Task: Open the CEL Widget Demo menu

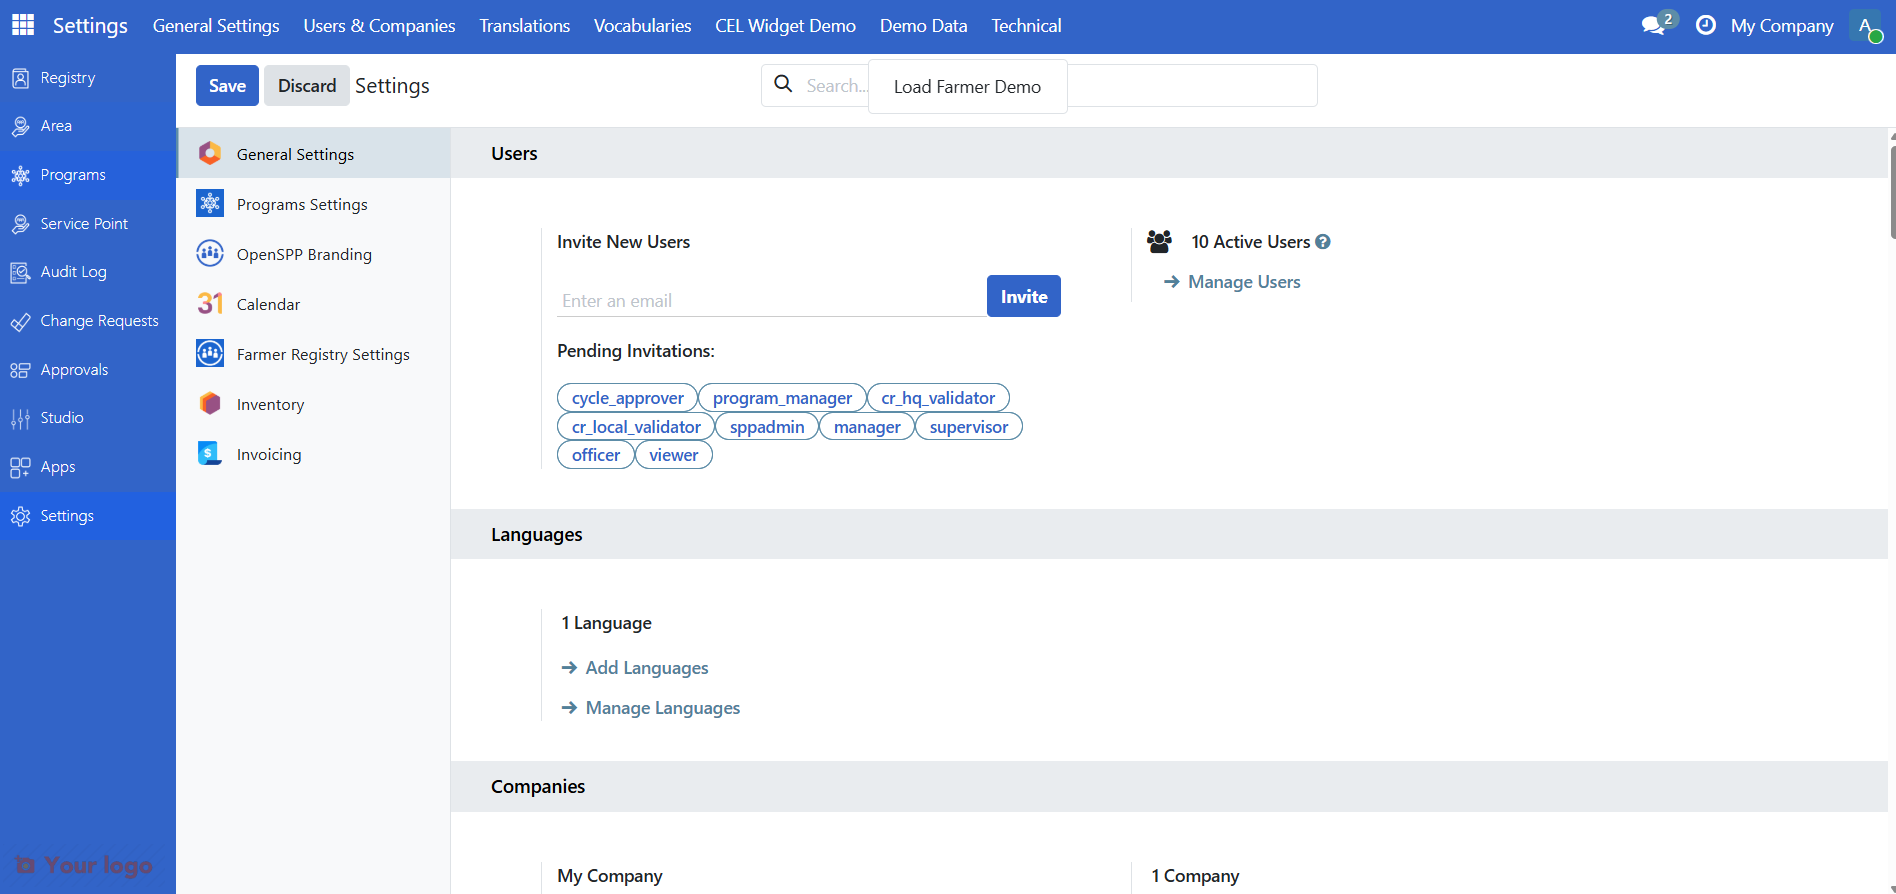Action: pos(785,26)
